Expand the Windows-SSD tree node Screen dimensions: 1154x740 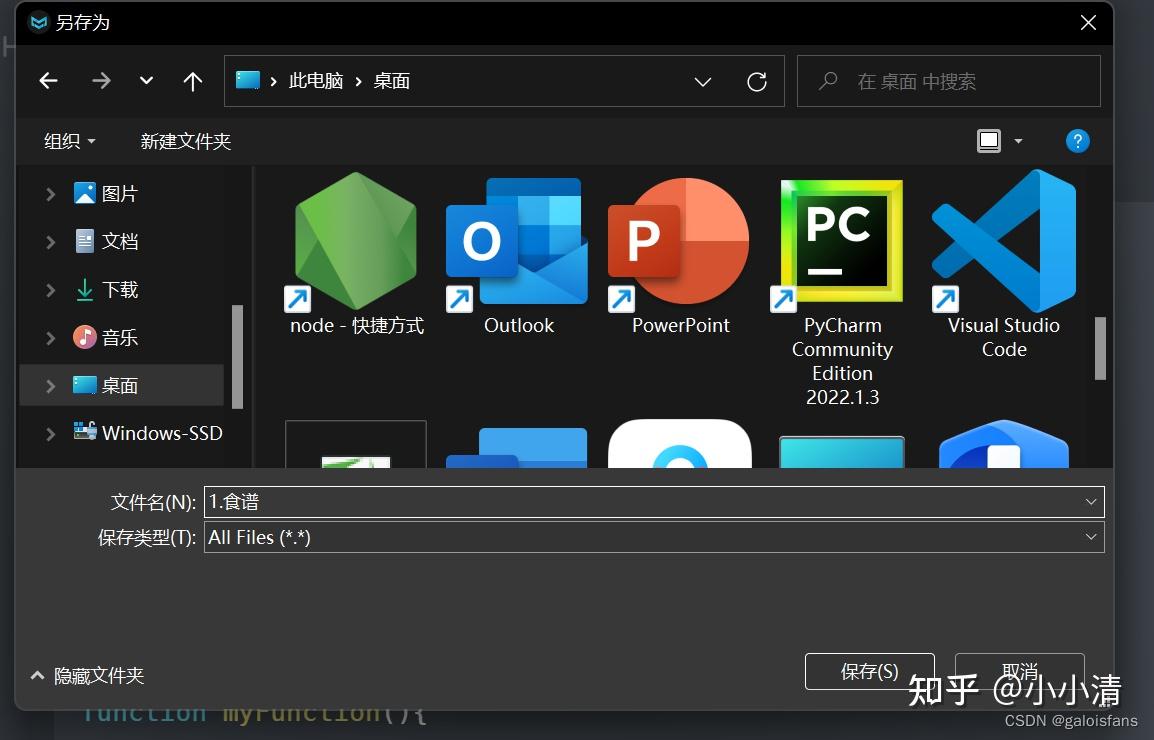(x=50, y=434)
